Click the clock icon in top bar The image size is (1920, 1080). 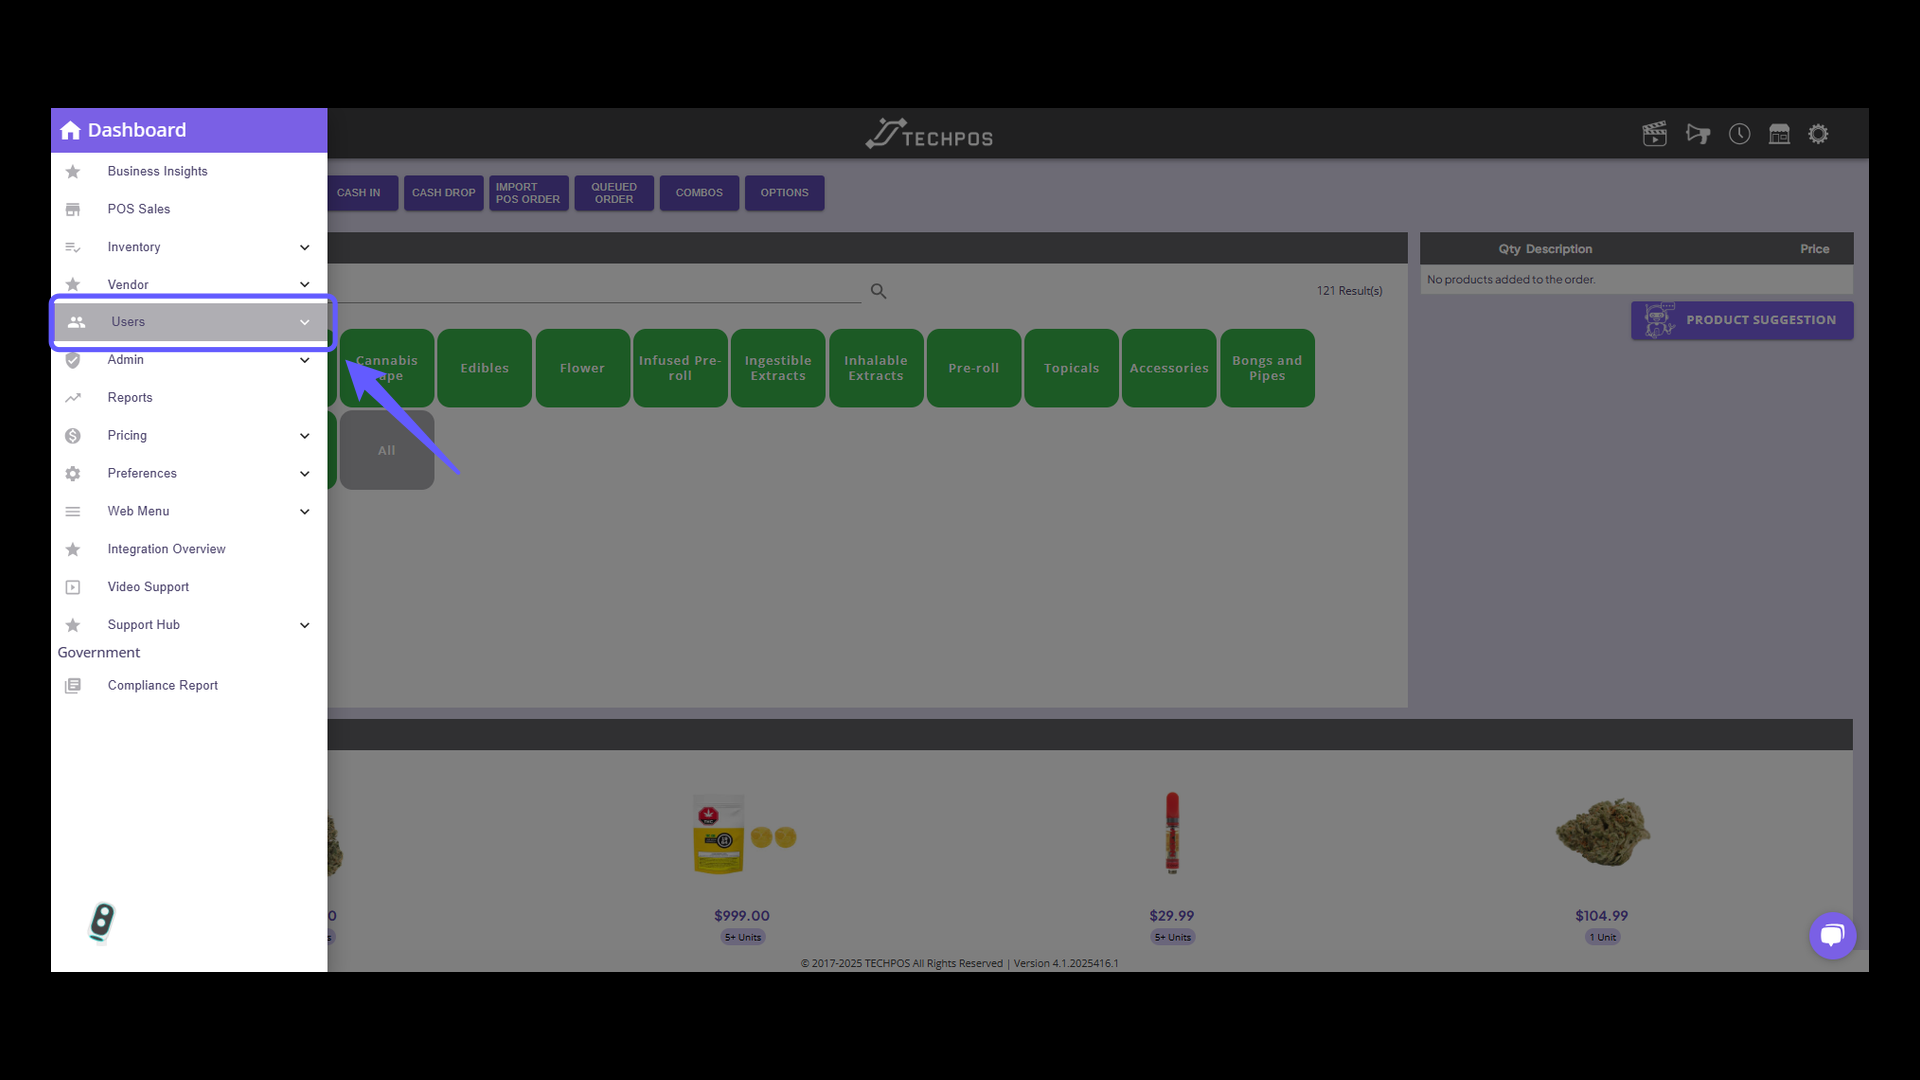click(x=1739, y=134)
